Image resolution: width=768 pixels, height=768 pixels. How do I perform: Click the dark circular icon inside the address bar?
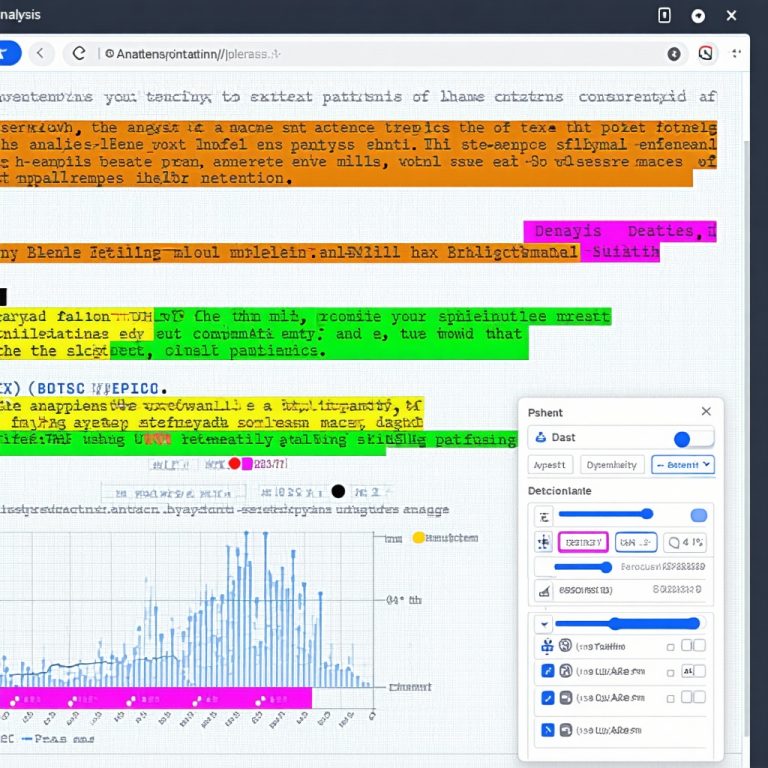tap(674, 54)
